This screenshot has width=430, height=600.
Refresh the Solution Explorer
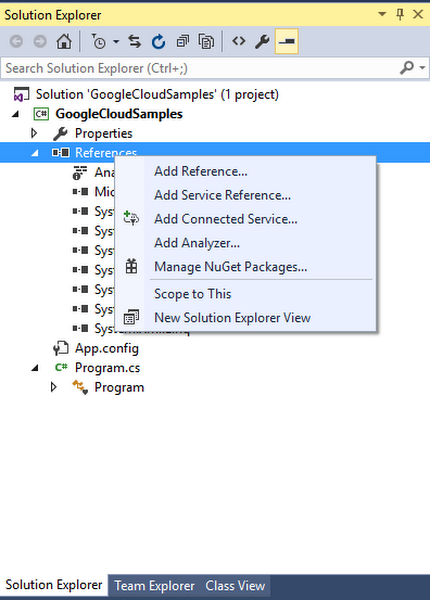tap(158, 41)
